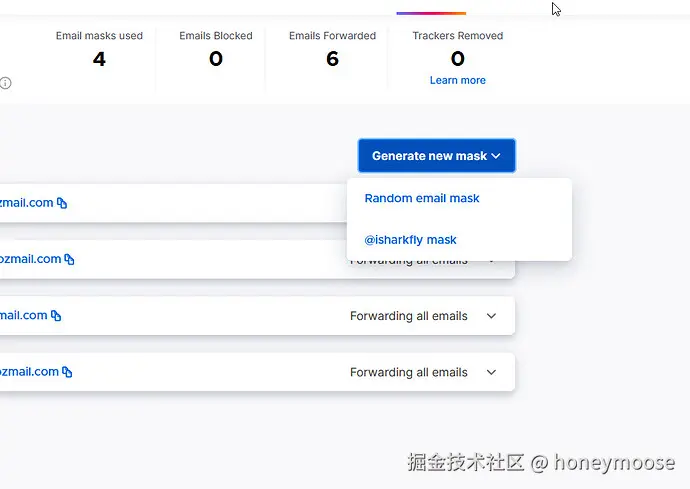Choose the @isharkfly mask option
Viewport: 690px width, 489px height.
[410, 240]
